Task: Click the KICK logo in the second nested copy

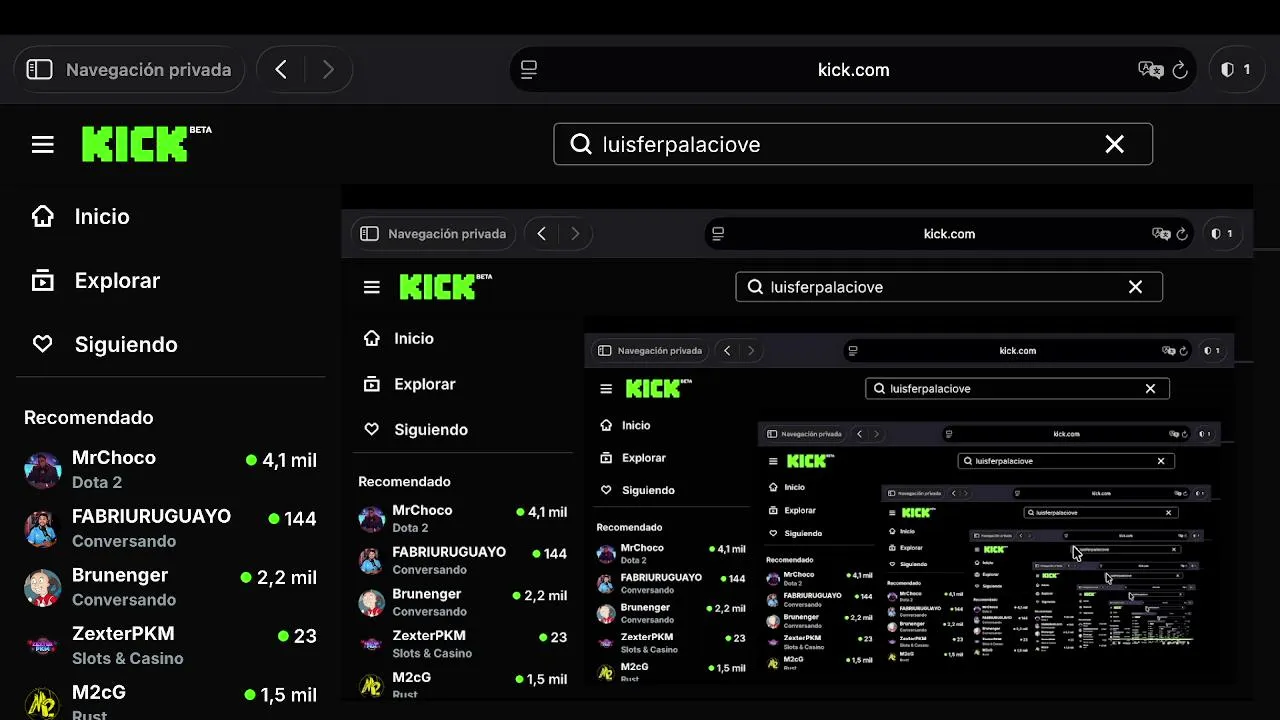Action: pos(659,389)
